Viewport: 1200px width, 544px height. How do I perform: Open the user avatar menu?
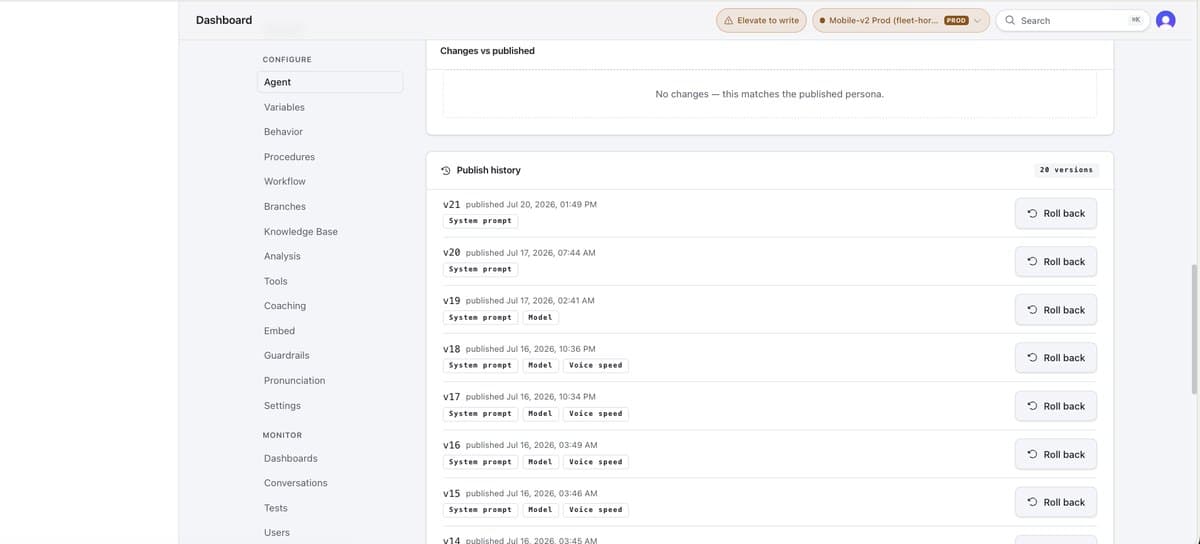click(1165, 20)
